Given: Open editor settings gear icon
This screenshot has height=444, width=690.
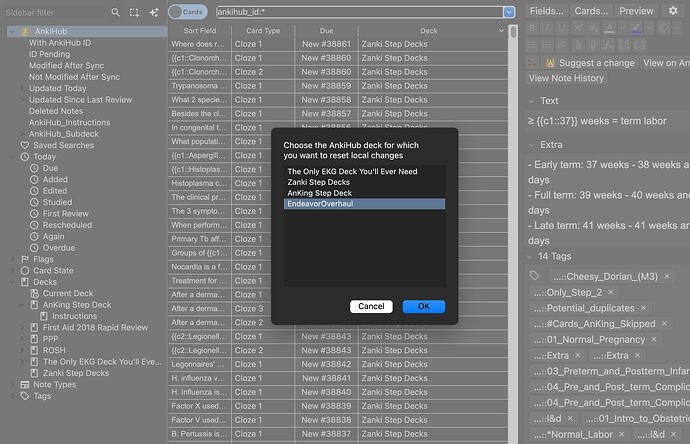Looking at the screenshot, I should coord(673,11).
